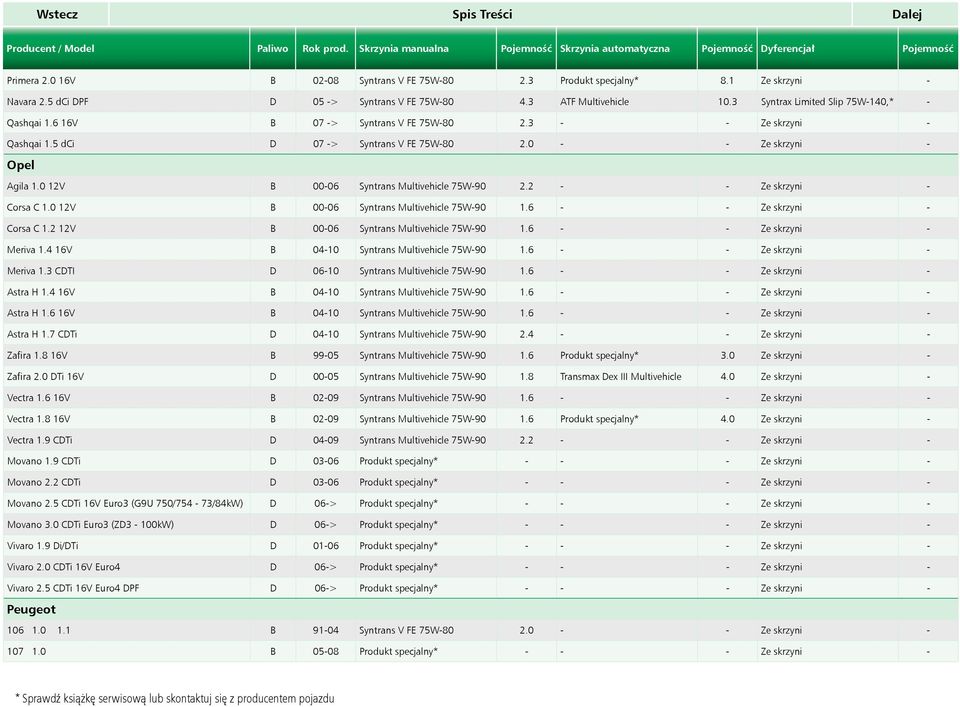Viewport: 960px width, 707px height.
Task: Click Transmax Dex III Multivehicle cell
Action: [620, 376]
